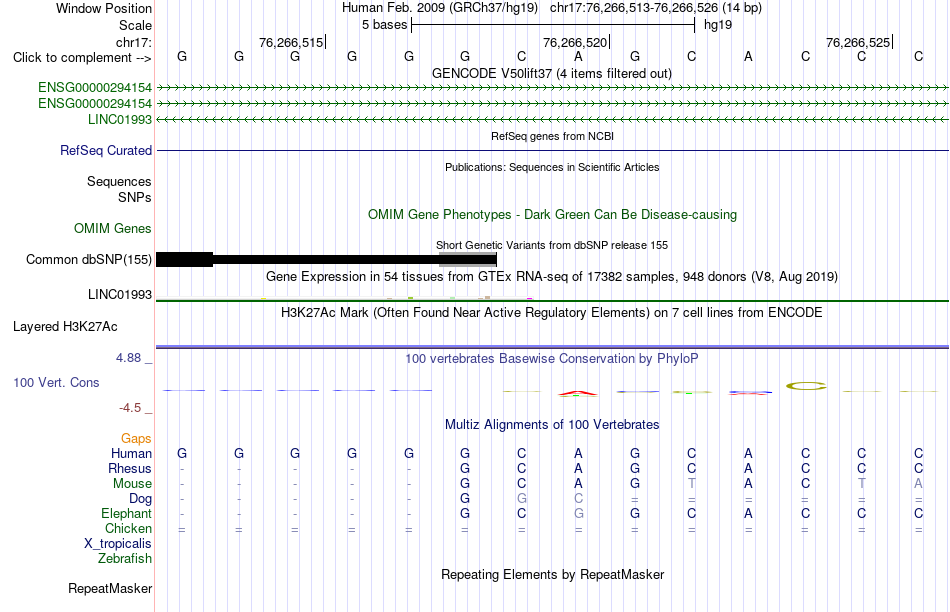Click the tall yellow C in PhyloP logo
The image size is (950, 612).
[x=806, y=385]
